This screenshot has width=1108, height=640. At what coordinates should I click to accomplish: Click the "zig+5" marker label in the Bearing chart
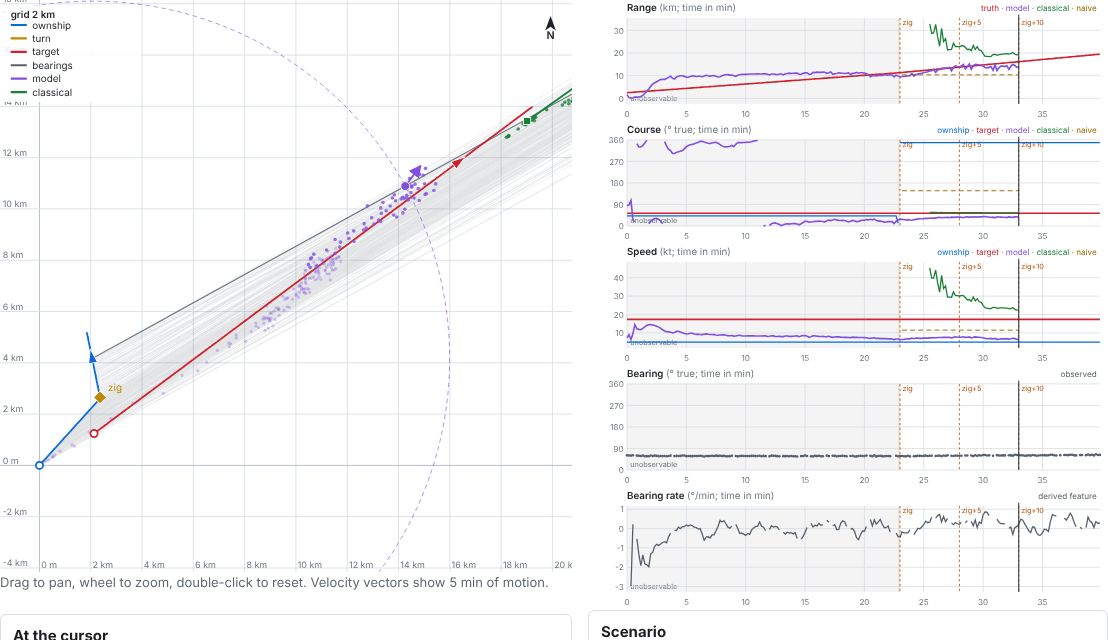pos(971,389)
